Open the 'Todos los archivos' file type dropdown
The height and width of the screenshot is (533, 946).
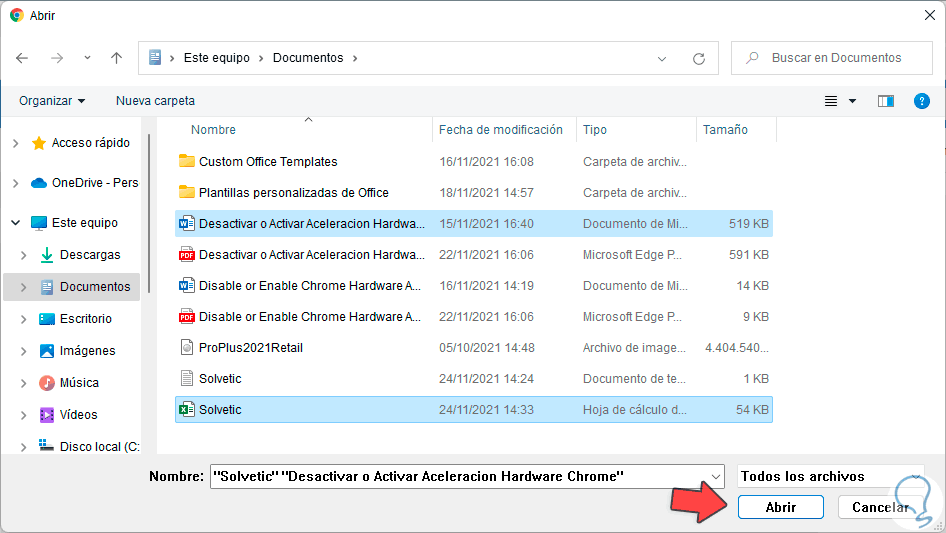click(x=831, y=476)
